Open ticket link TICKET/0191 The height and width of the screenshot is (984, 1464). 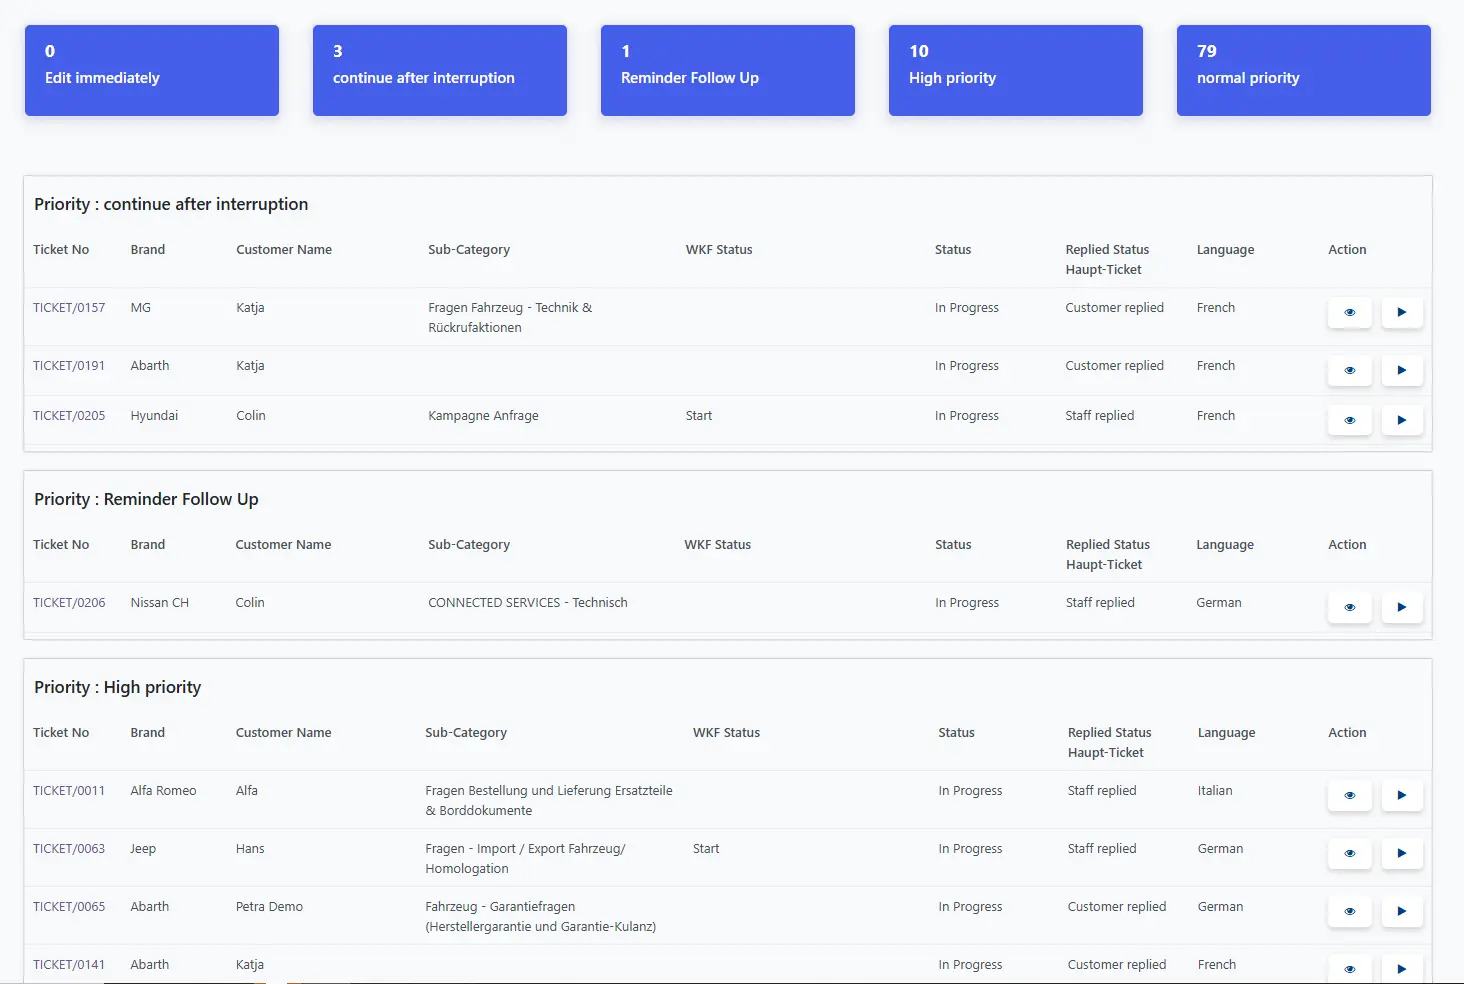coord(69,366)
